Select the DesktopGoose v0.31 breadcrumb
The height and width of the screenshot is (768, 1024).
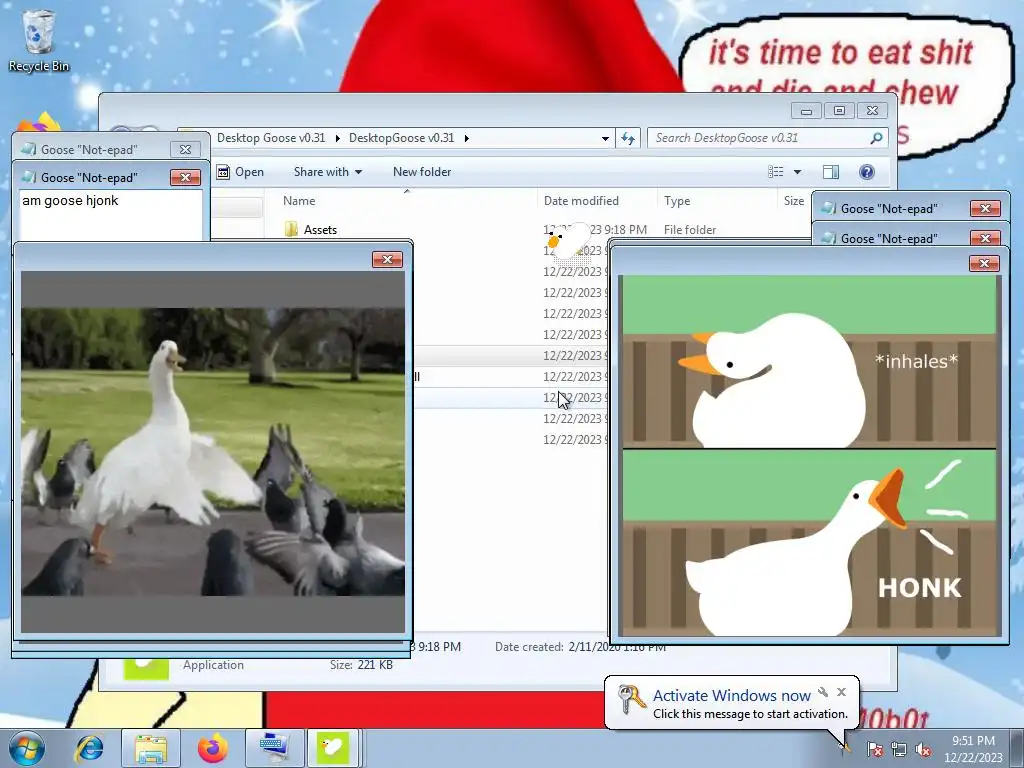tap(402, 138)
